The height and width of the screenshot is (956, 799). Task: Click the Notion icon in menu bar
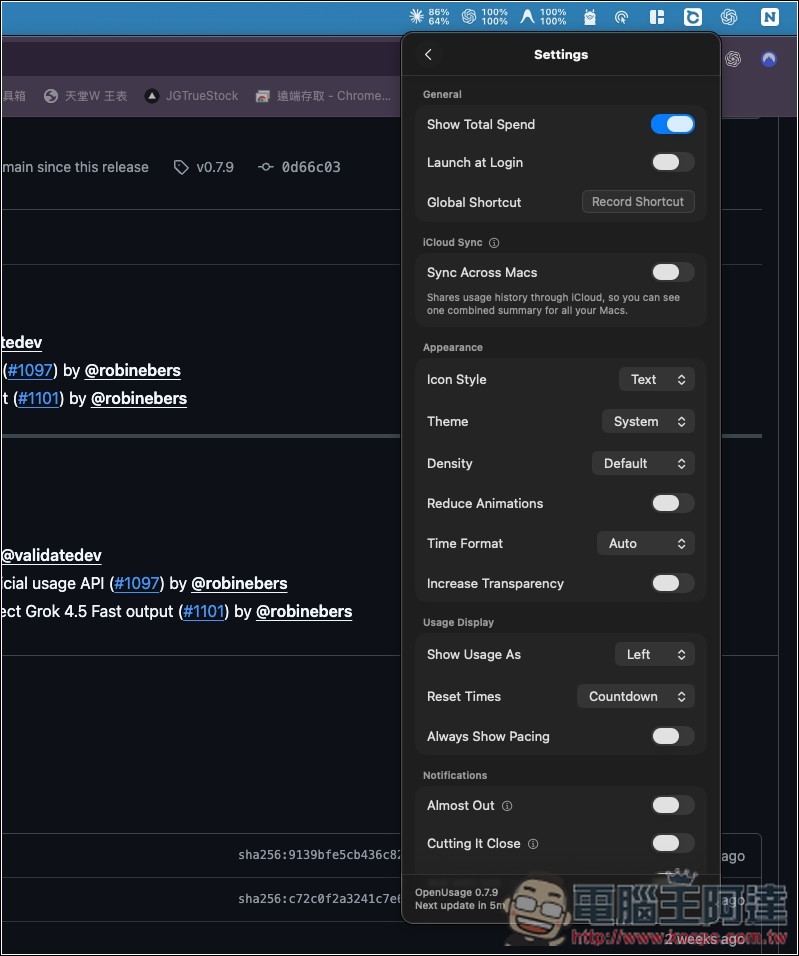tap(770, 16)
